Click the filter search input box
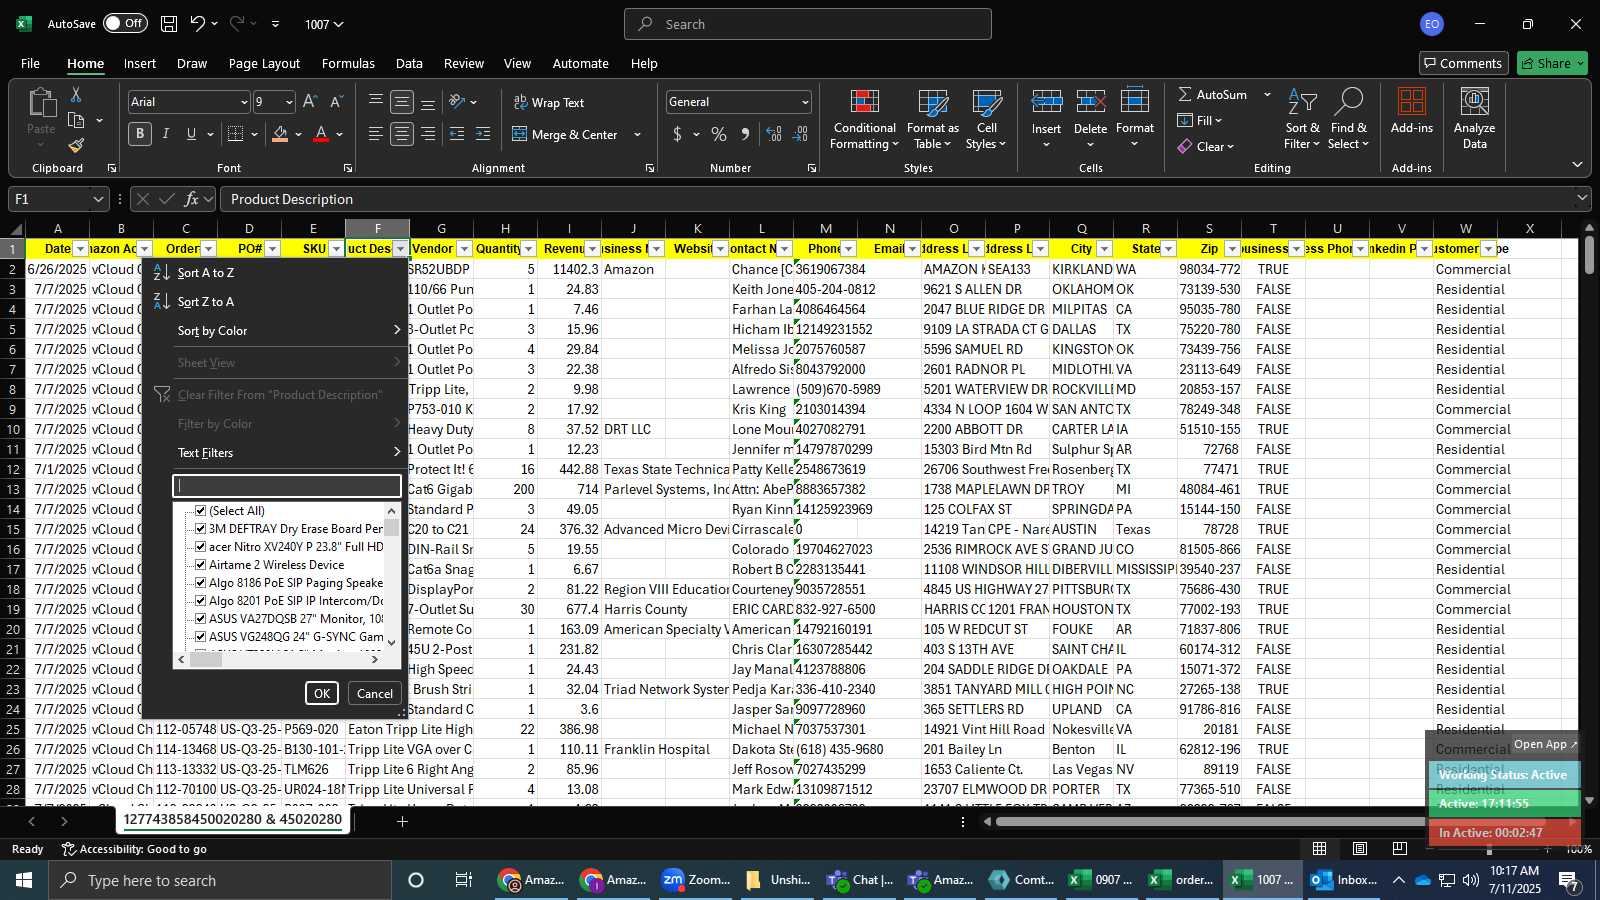This screenshot has height=900, width=1600. [287, 486]
